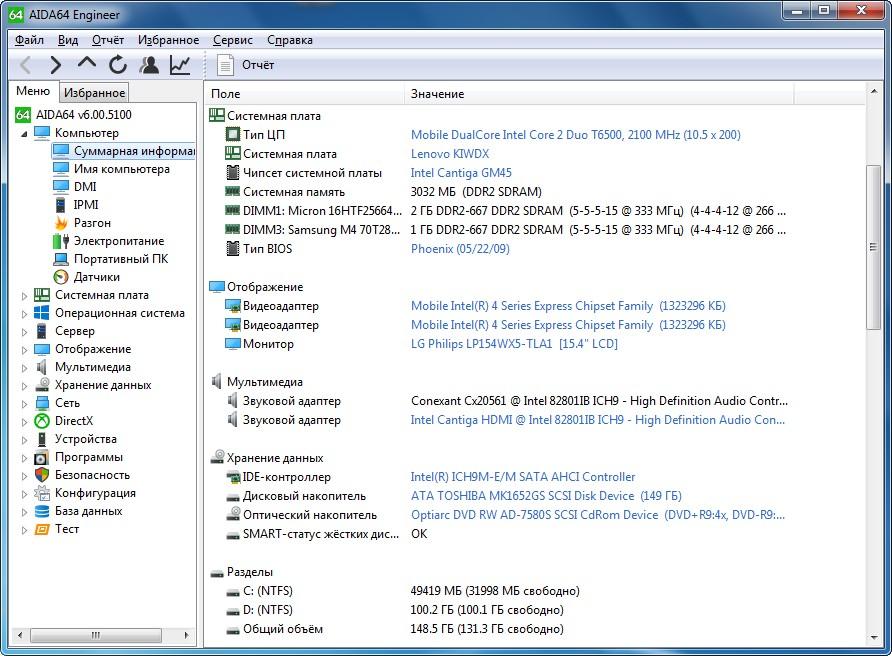Open the Mobile DualCore Intel Core 2 Duo T6500 link
Viewport: 892px width, 656px height.
click(576, 135)
